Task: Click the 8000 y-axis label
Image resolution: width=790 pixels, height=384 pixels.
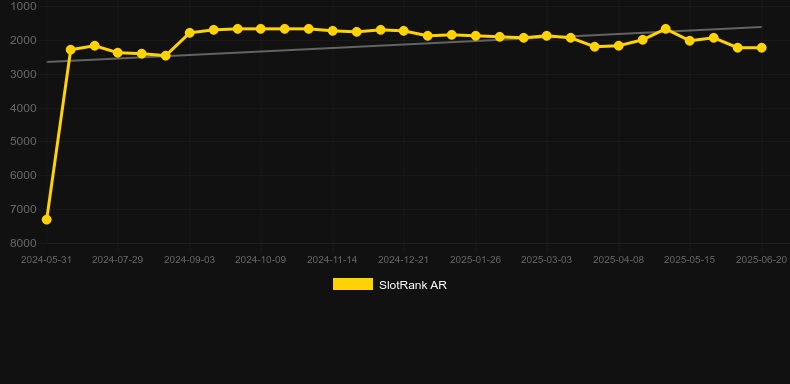Action: [x=24, y=243]
